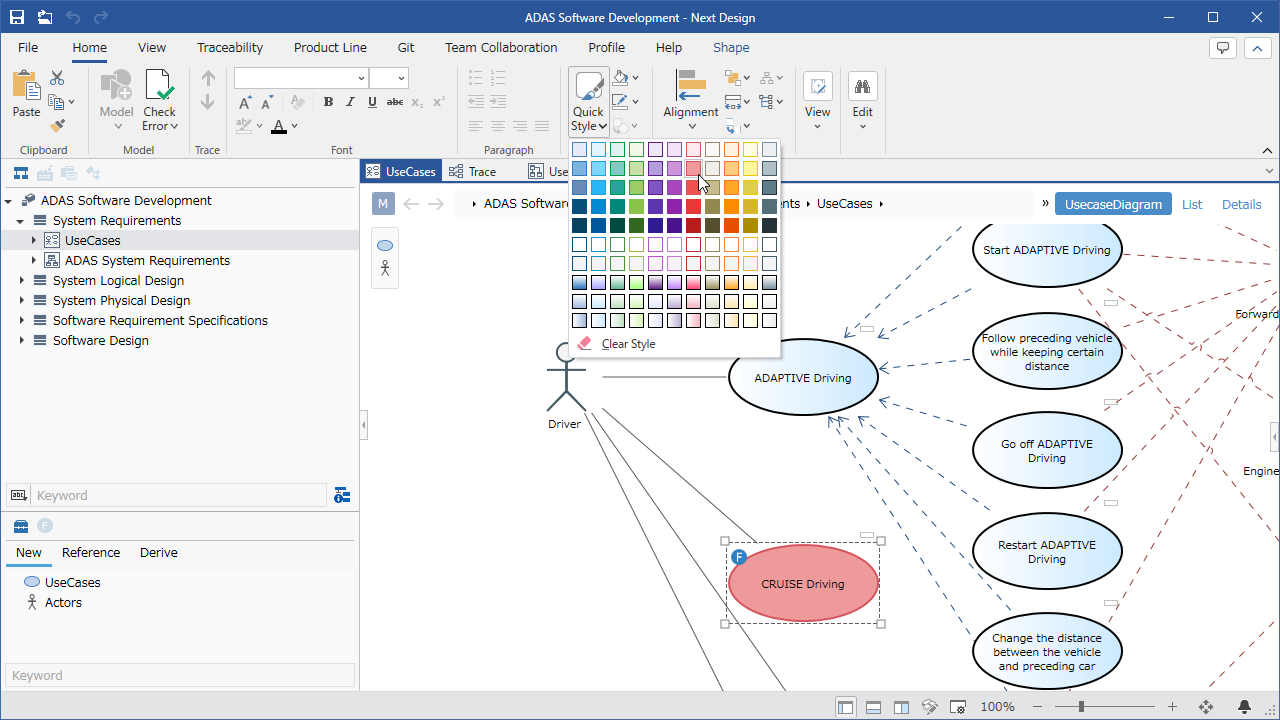The image size is (1280, 720).
Task: Pick the bright orange swatch in fourth row
Action: click(x=731, y=206)
